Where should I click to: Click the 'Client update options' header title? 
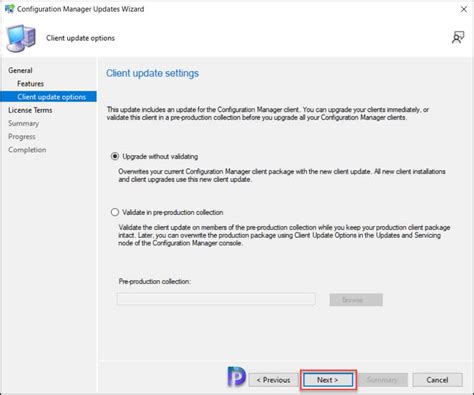(x=80, y=38)
